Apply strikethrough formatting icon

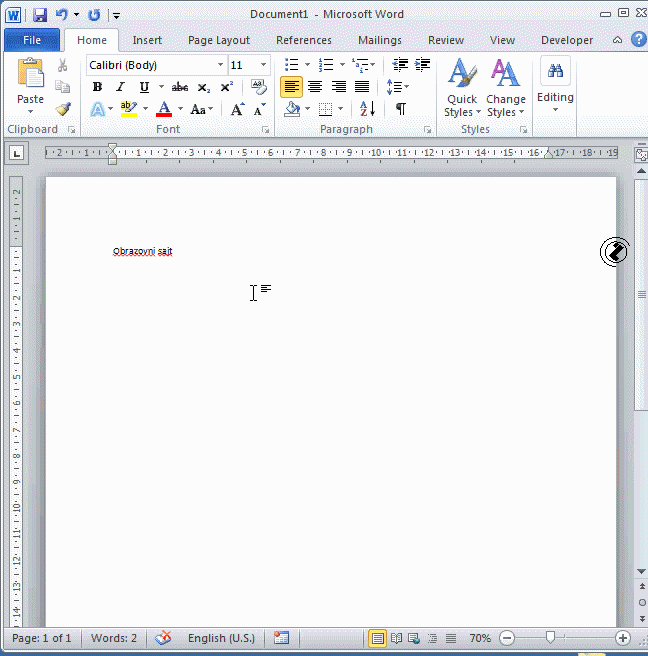click(x=180, y=87)
